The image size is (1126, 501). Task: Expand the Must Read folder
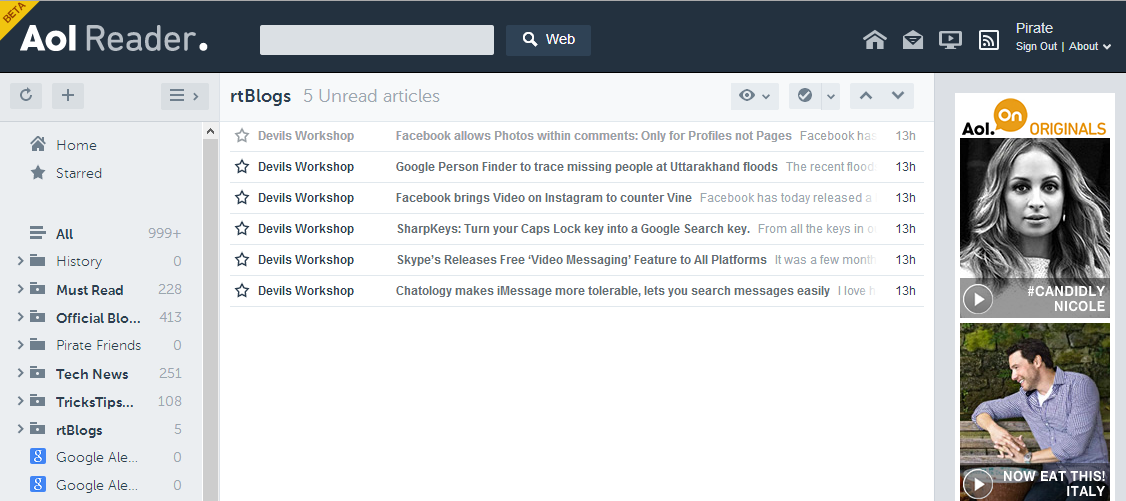point(20,289)
